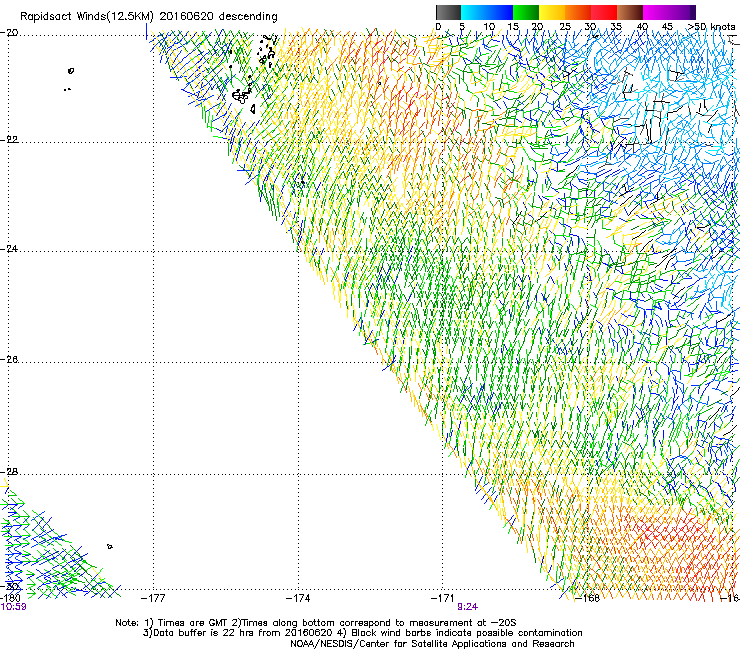Click the small island outline west of -177 near -20.5
This screenshot has width=740, height=650.
(x=71, y=71)
